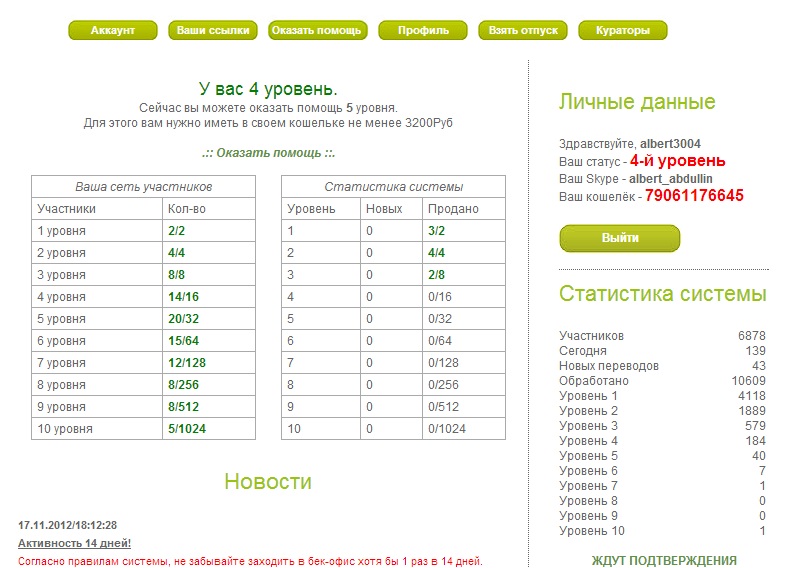Screen dimensions: 806x568
Task: Click the 6 уровня row label
Action: point(61,341)
